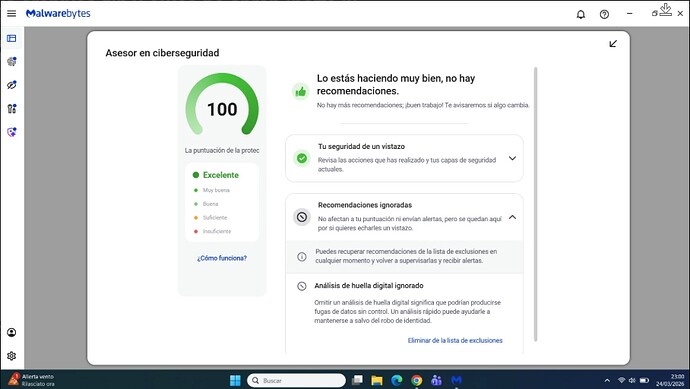Click Malwarebytes icon in taskbar

point(456,380)
